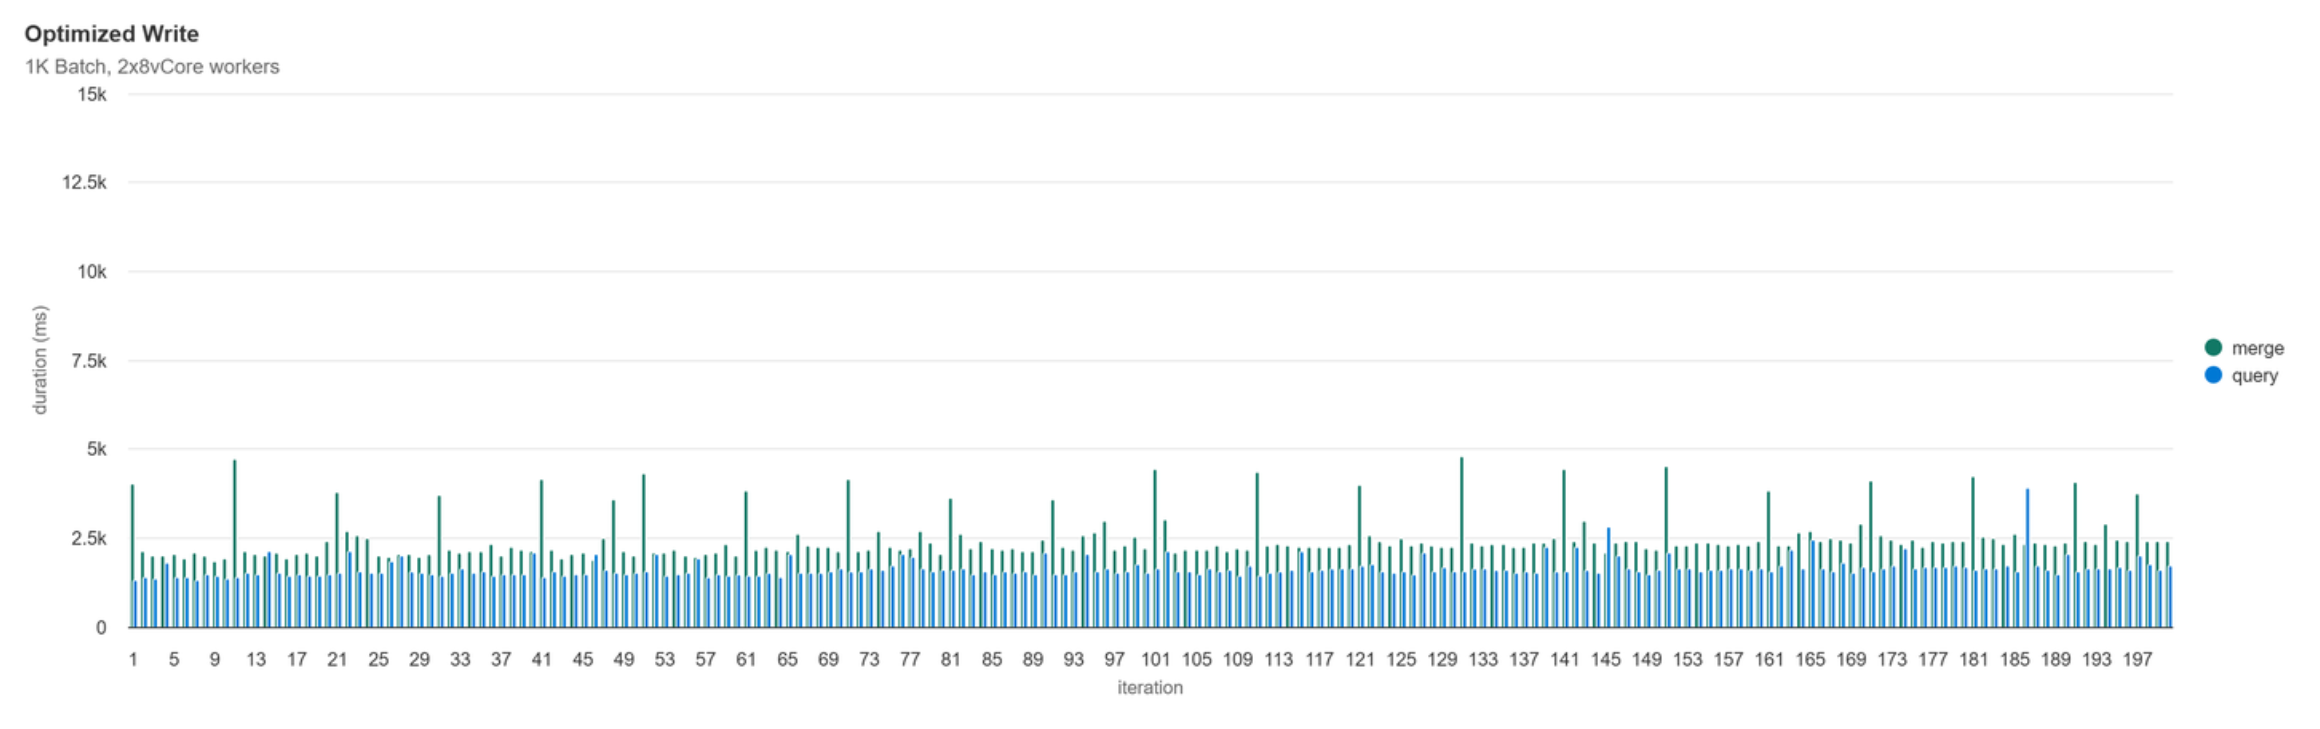
Task: Click the tall merge bar at iteration 151
Action: pos(1665,548)
